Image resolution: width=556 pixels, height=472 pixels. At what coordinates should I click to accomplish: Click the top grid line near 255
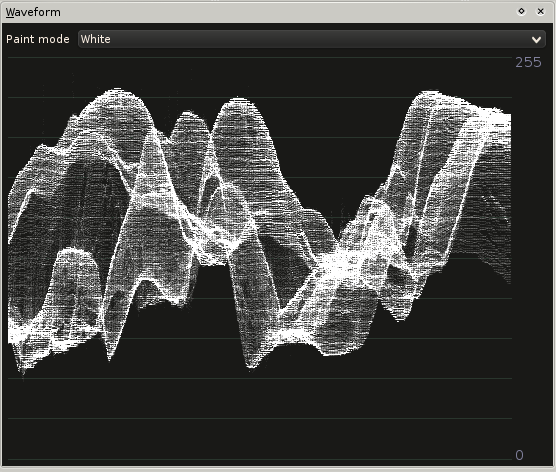pos(260,57)
